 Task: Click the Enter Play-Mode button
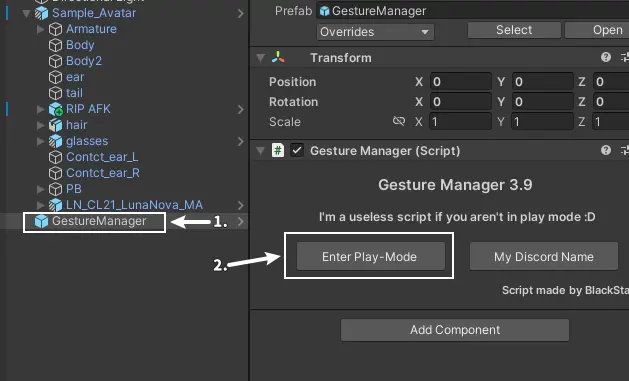[x=371, y=256]
